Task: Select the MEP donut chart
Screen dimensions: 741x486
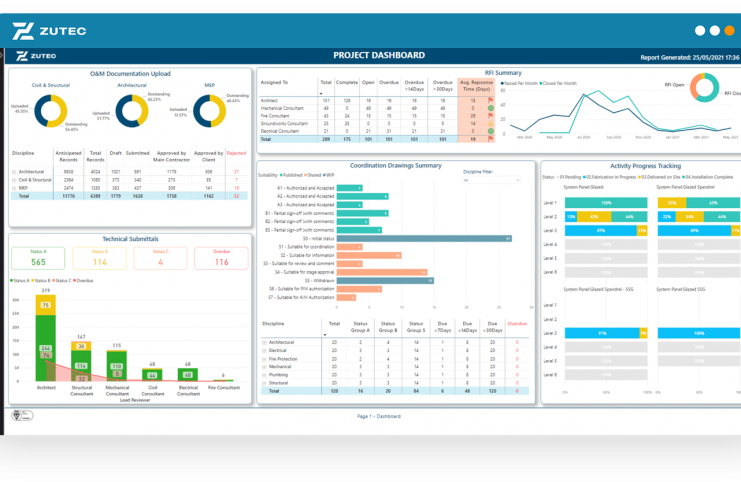Action: 209,111
